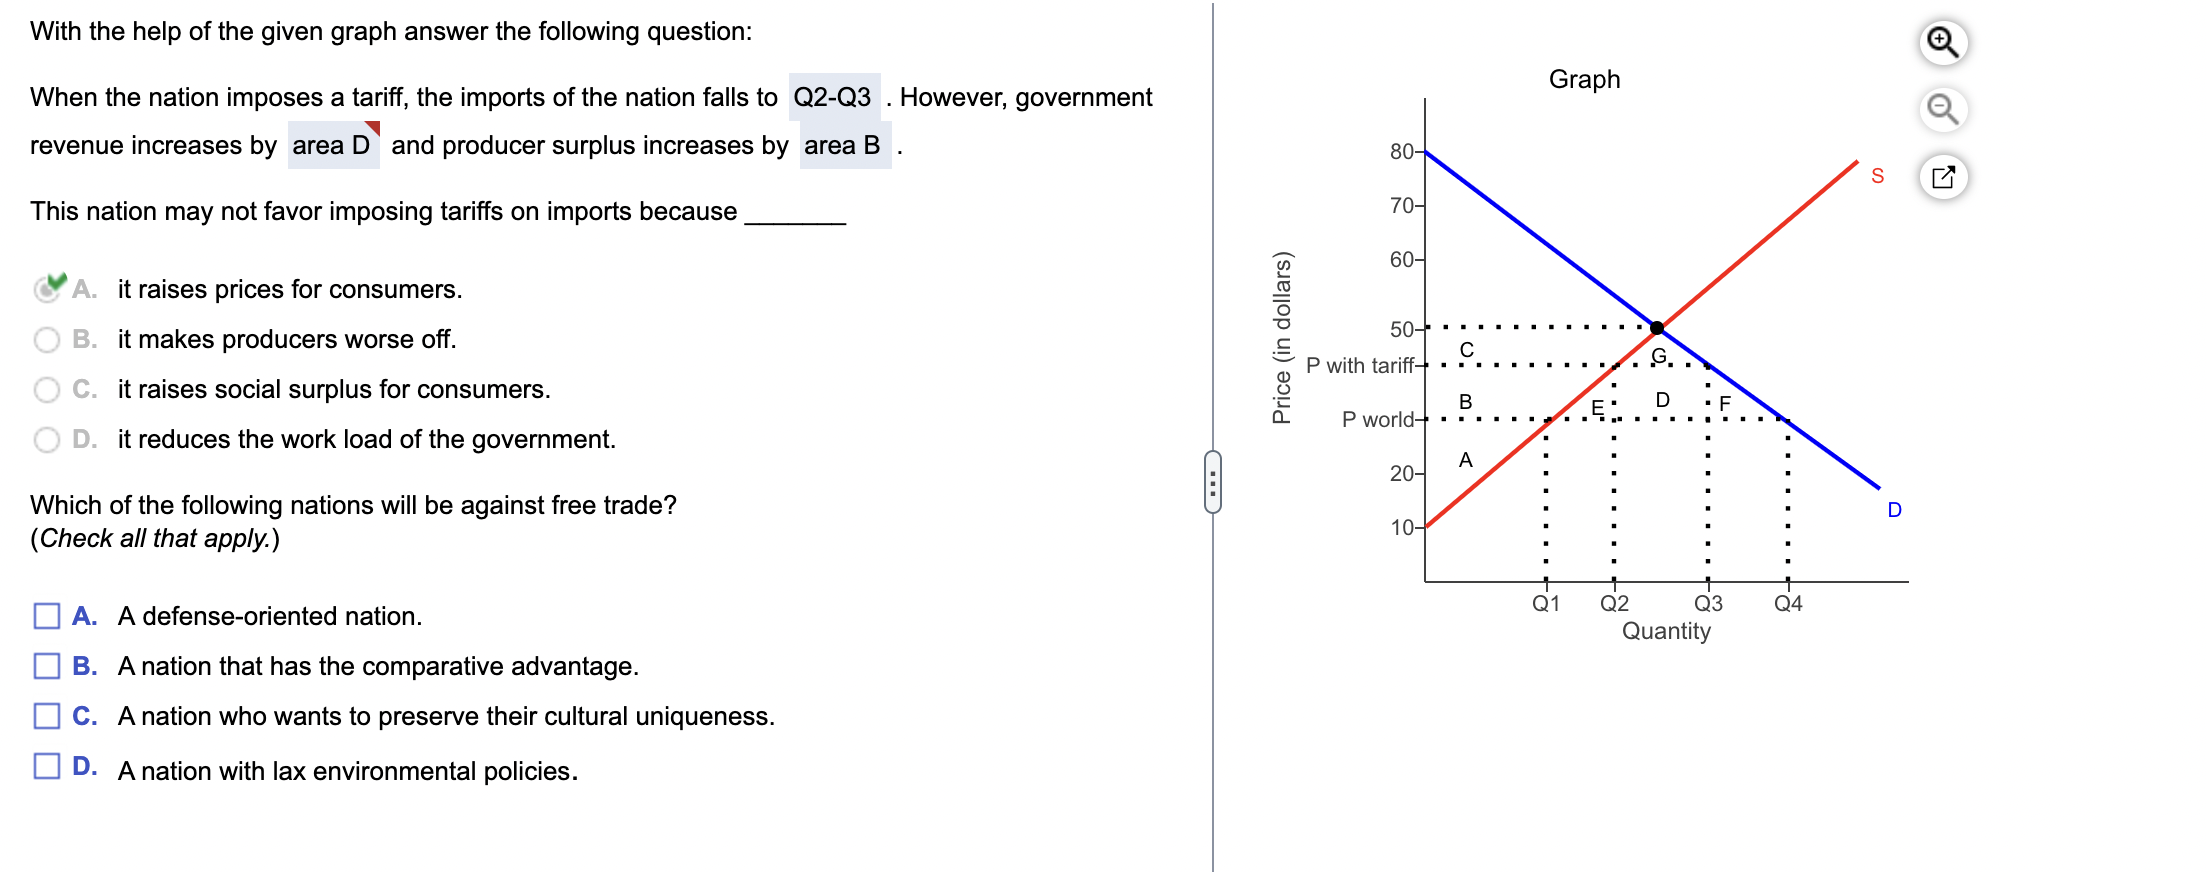Check 'A nation who wants to preserve their cultural uniqueness'
Viewport: 2206px width, 872px height.
click(45, 716)
